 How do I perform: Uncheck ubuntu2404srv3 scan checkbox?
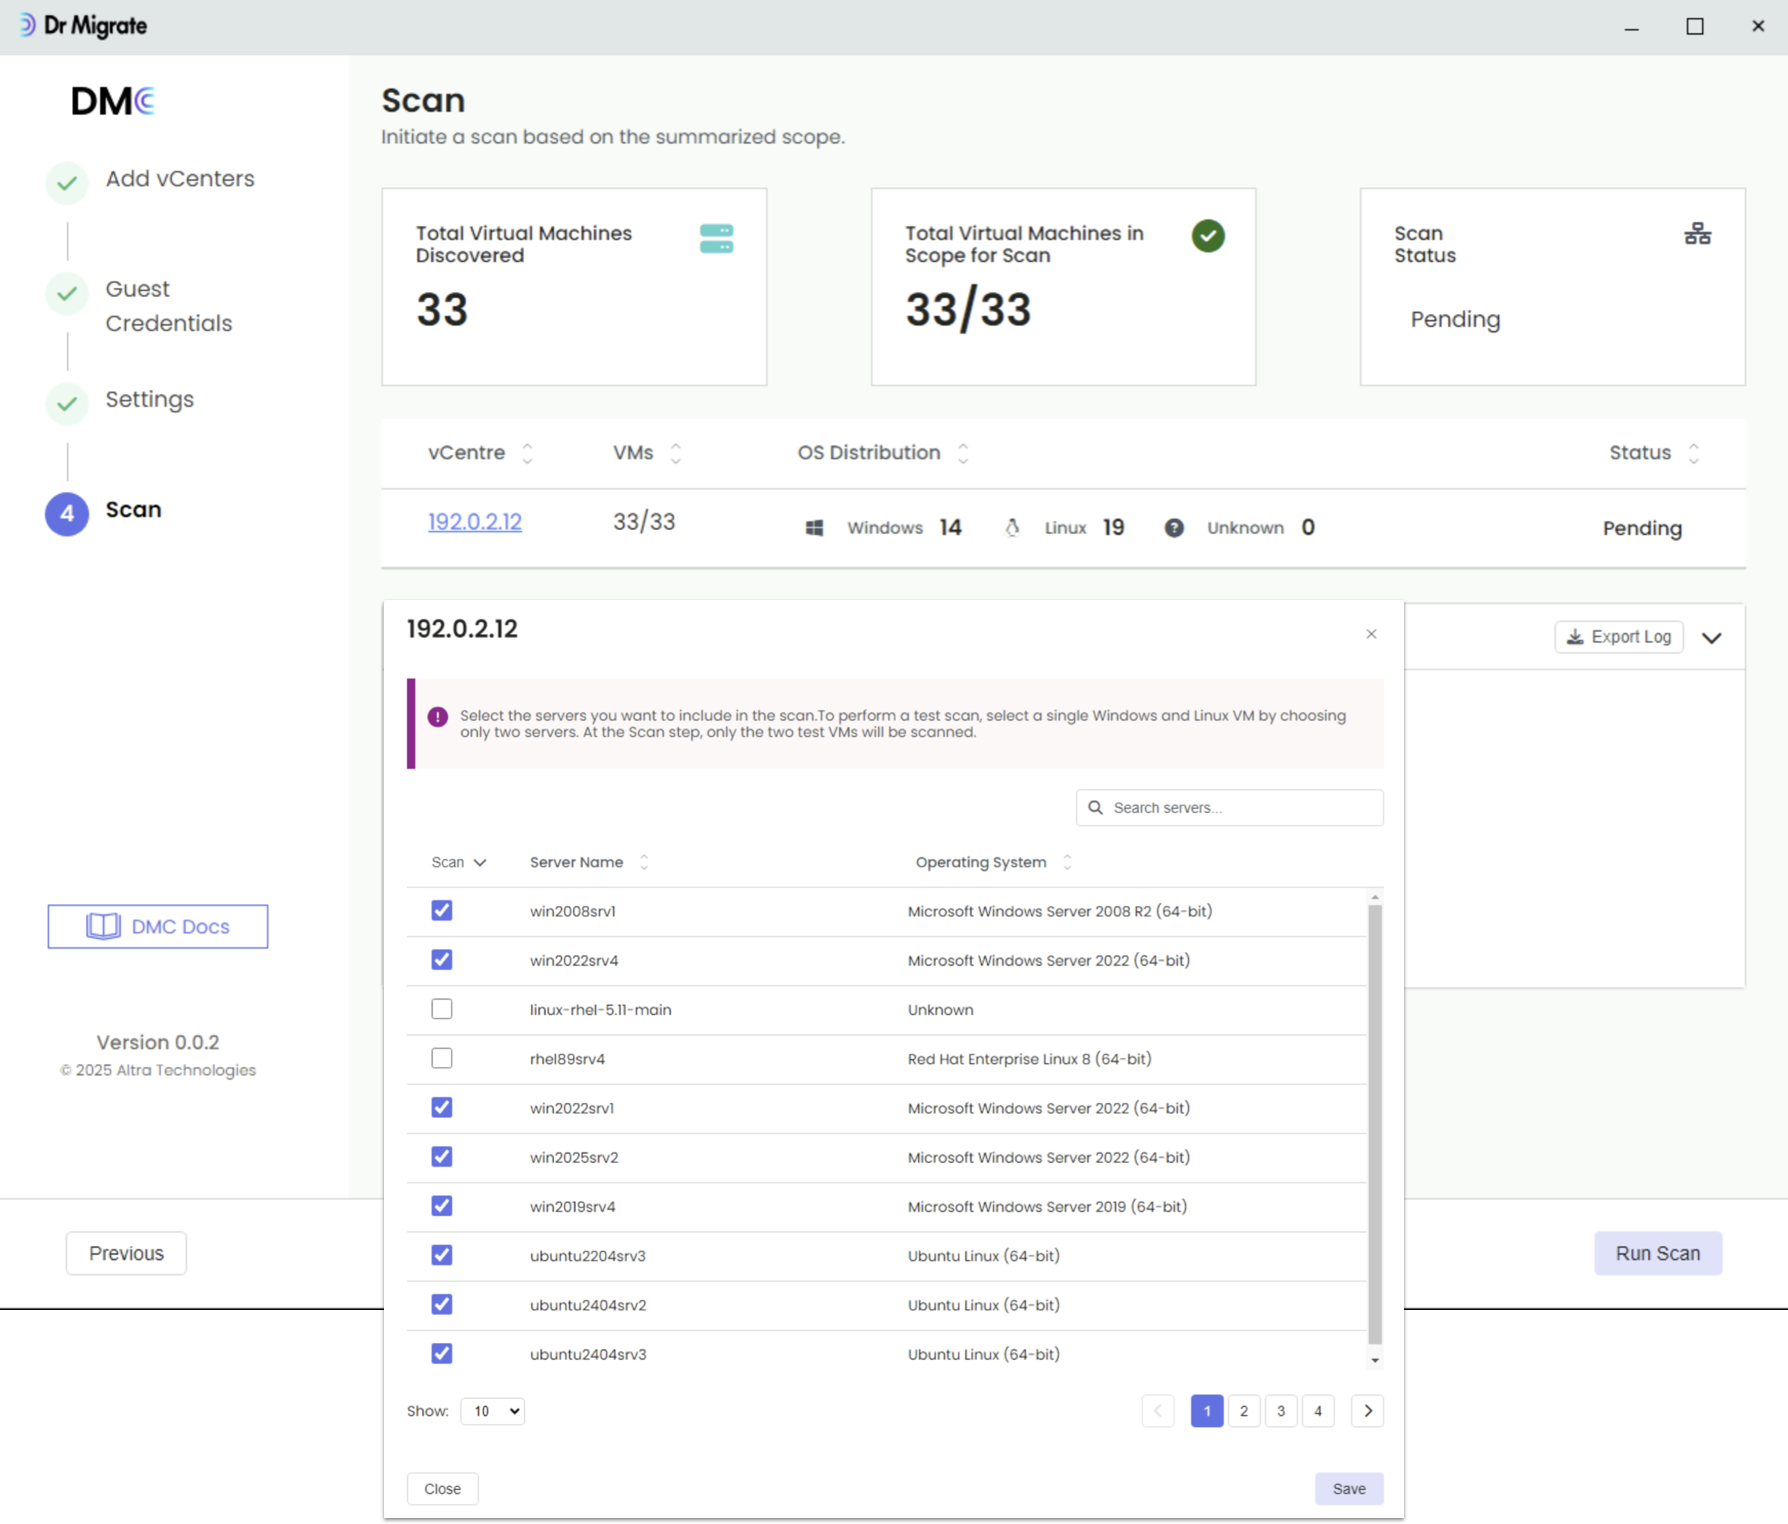442,1354
